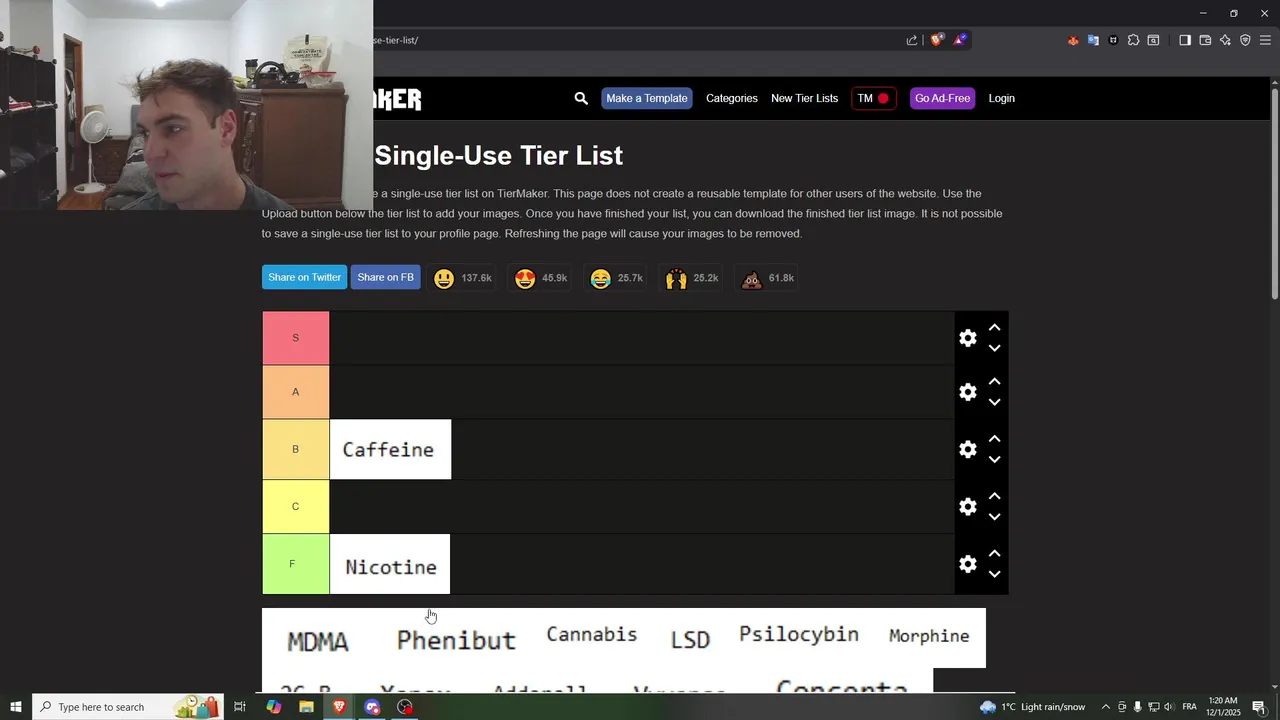
Task: Open Brave Leo AI sparkle icon
Action: 1225,40
